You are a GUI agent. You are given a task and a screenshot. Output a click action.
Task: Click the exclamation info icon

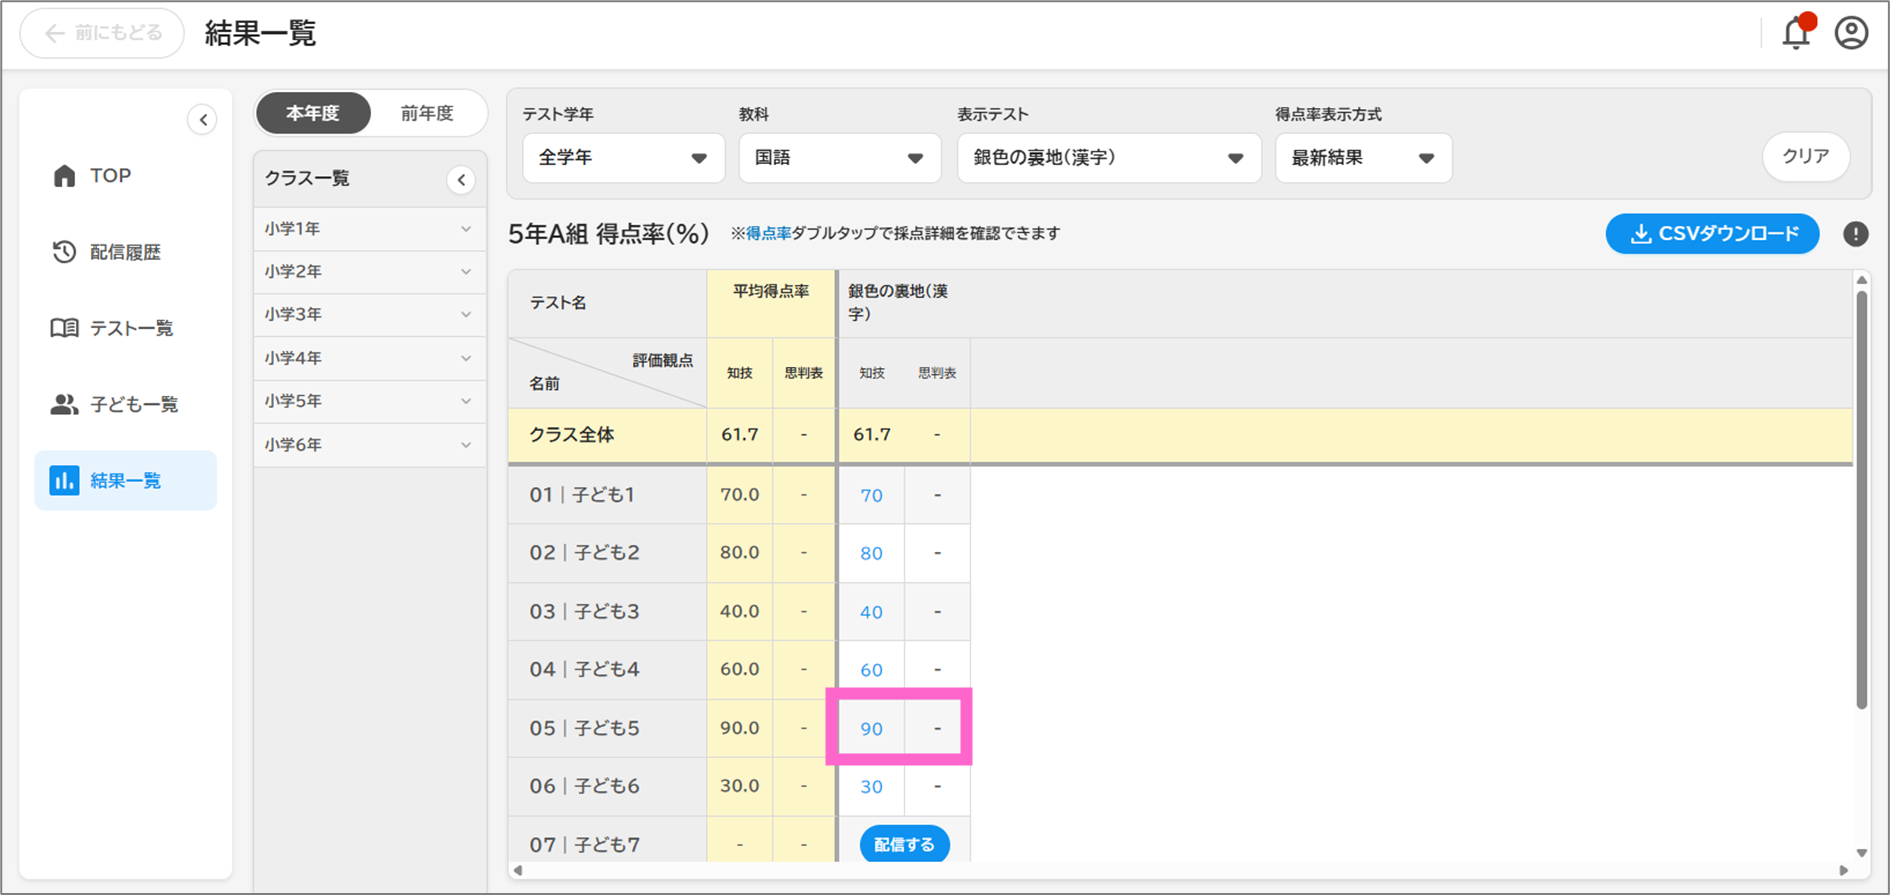pyautogui.click(x=1855, y=234)
